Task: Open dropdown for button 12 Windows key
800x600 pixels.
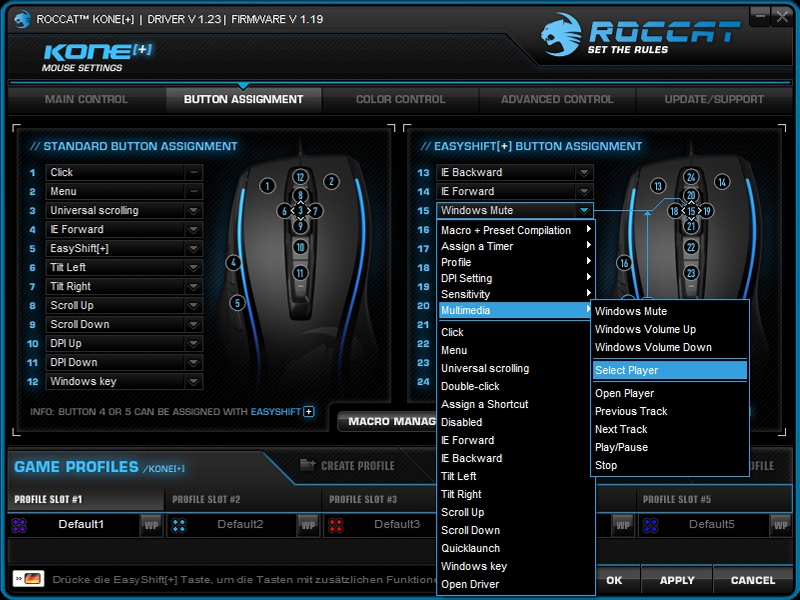Action: pos(193,381)
